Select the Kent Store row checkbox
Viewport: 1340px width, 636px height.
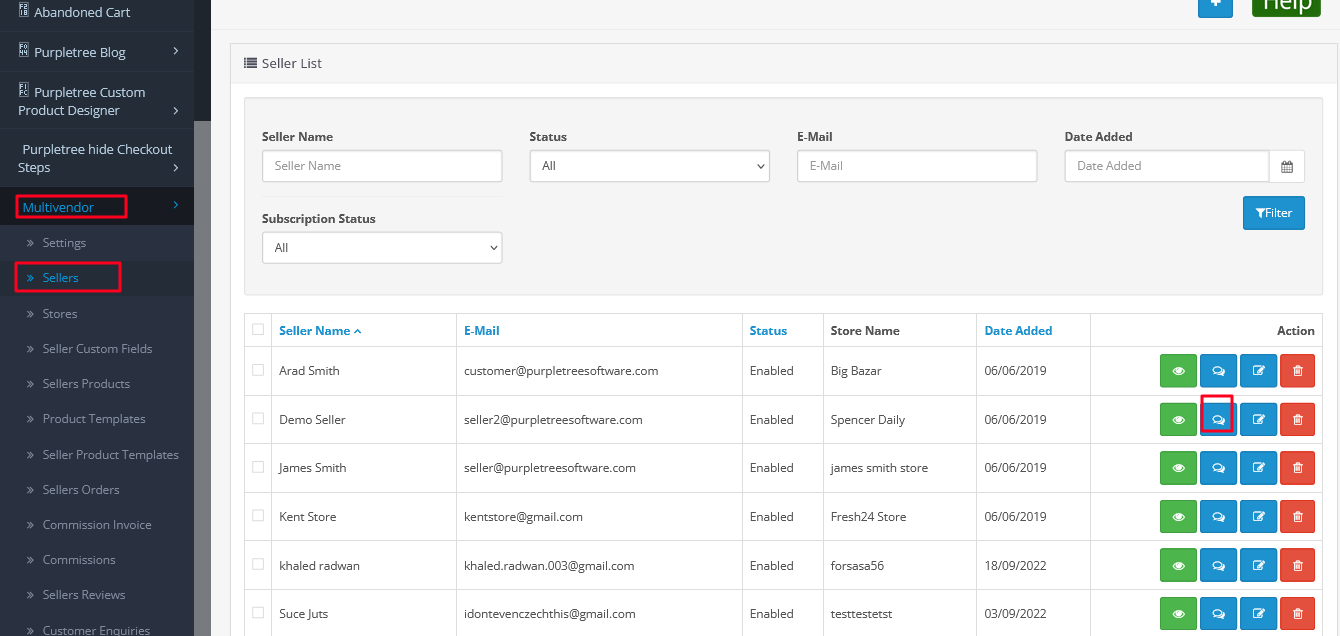[x=259, y=516]
